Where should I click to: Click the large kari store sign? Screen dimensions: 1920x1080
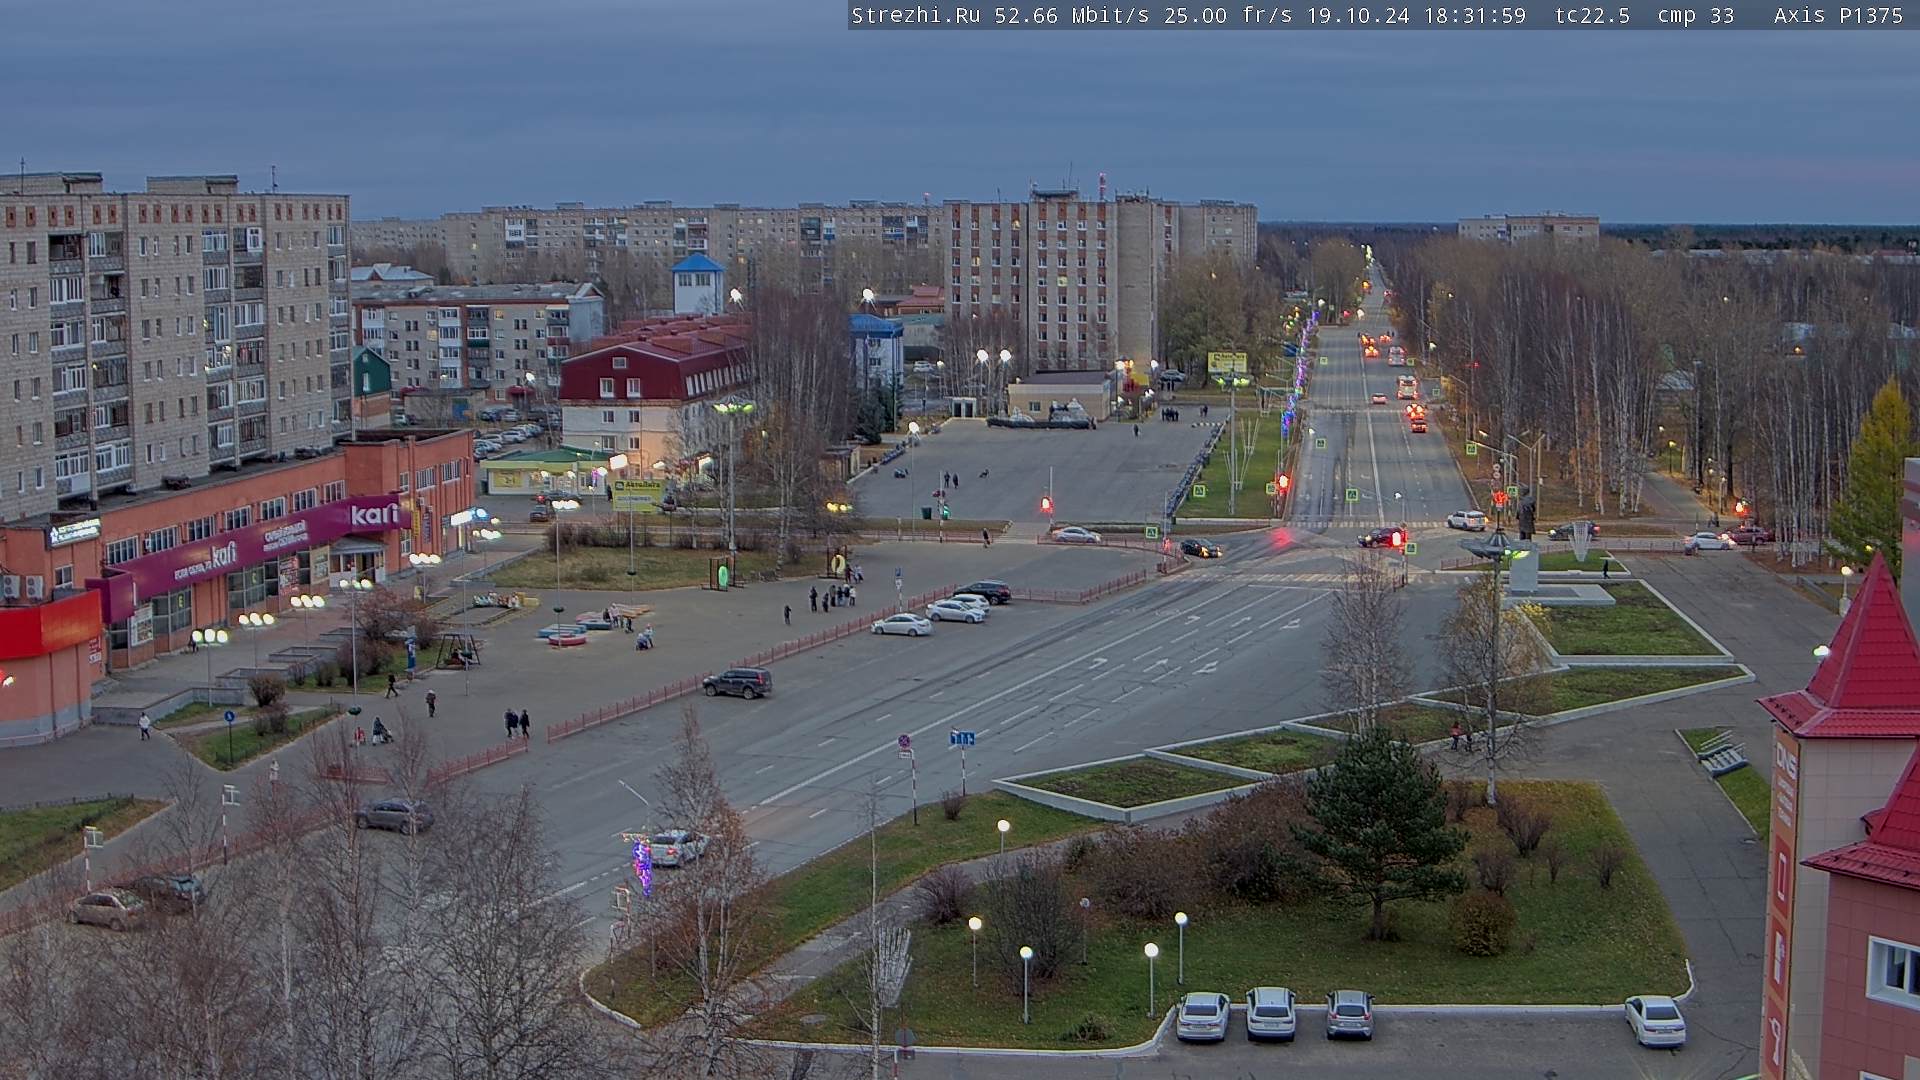375,515
